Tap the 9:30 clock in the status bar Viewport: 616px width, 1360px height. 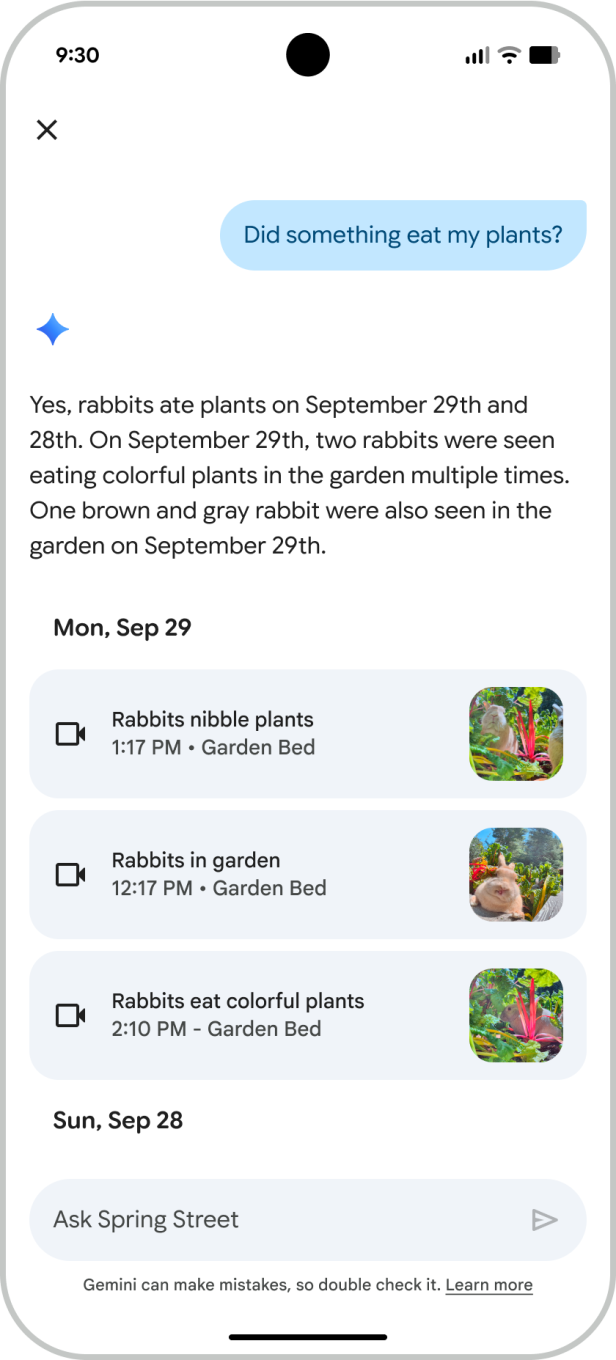point(80,55)
